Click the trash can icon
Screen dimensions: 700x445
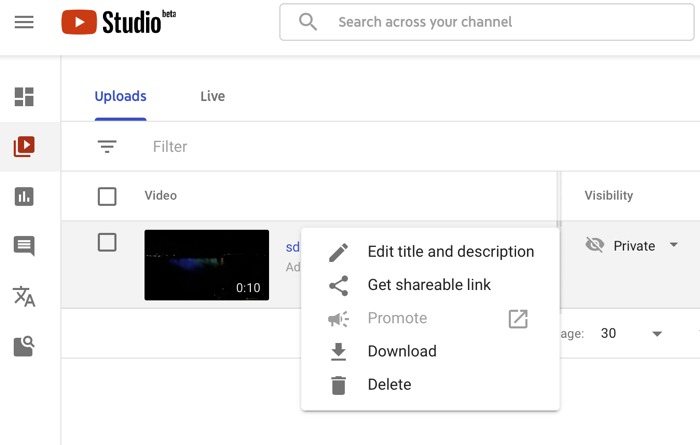pos(338,385)
